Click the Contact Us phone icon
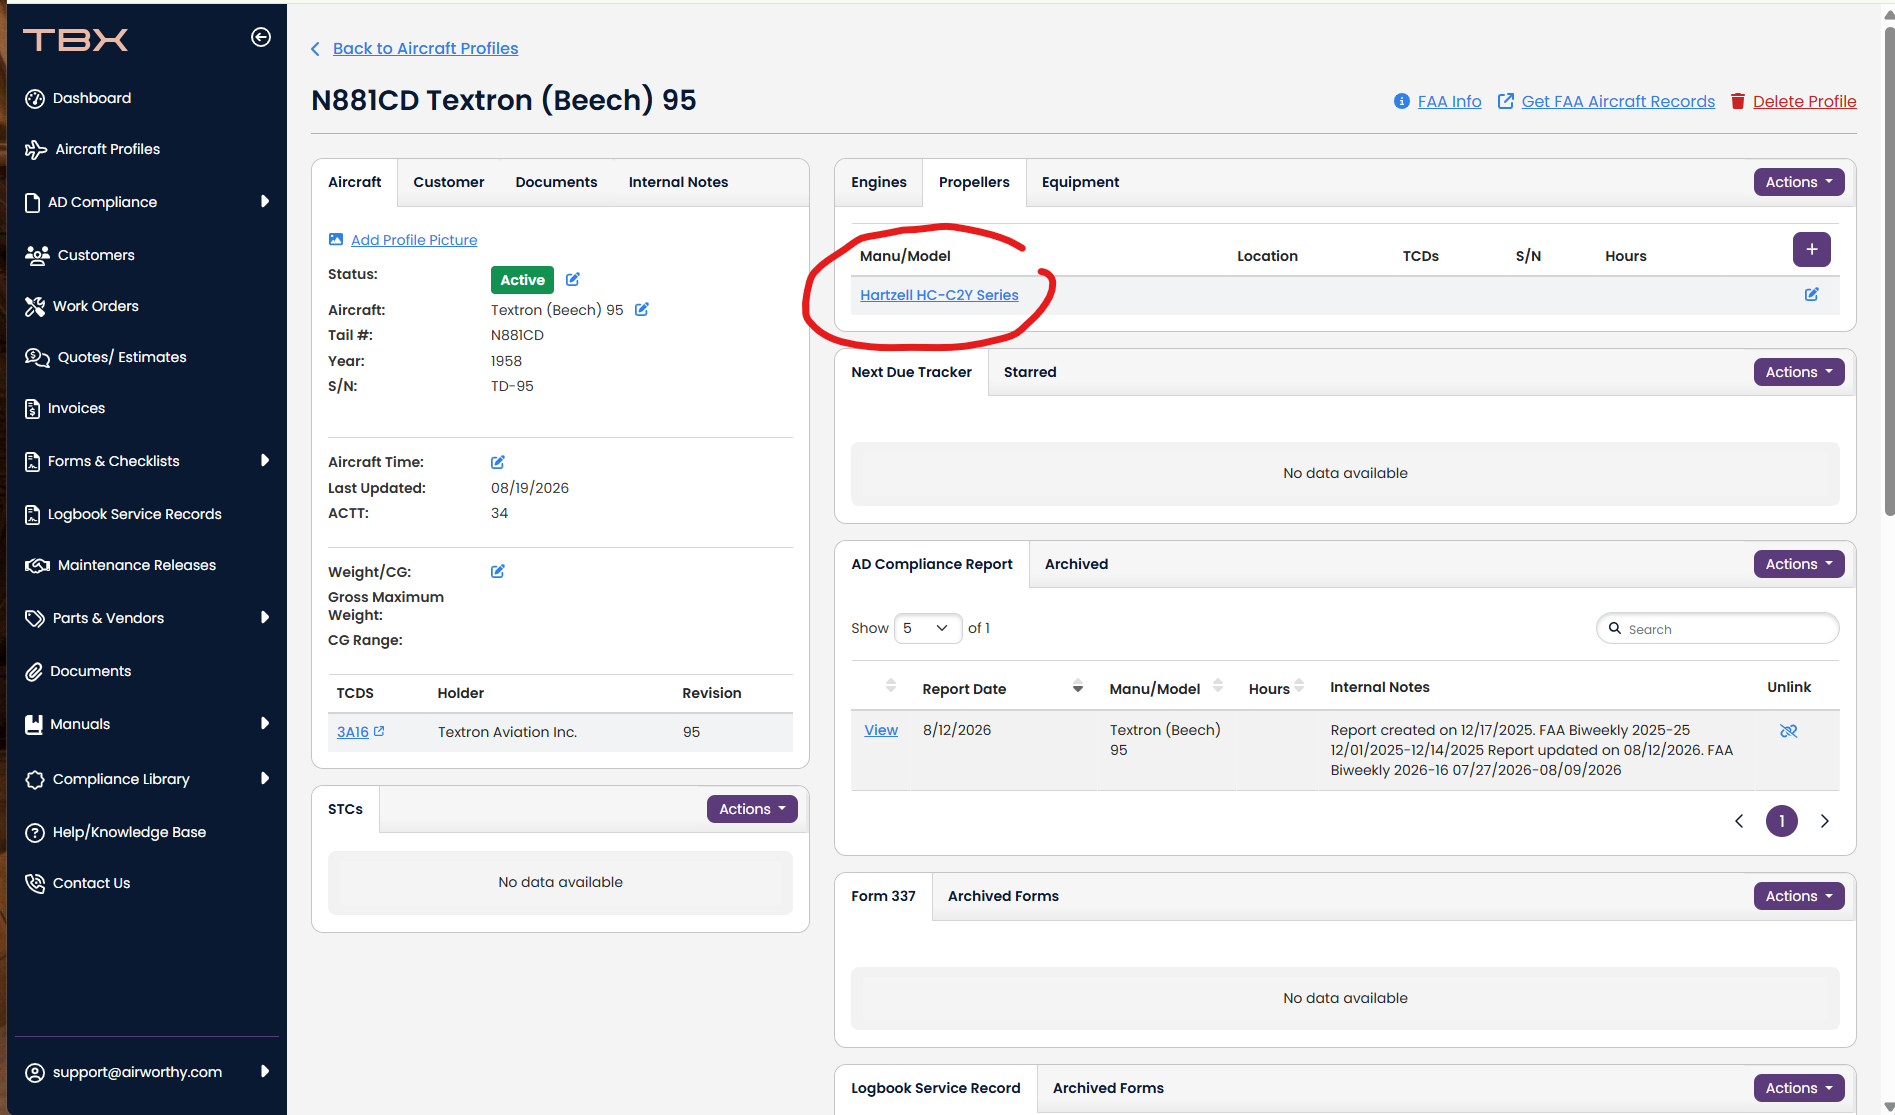Image resolution: width=1895 pixels, height=1115 pixels. tap(35, 883)
